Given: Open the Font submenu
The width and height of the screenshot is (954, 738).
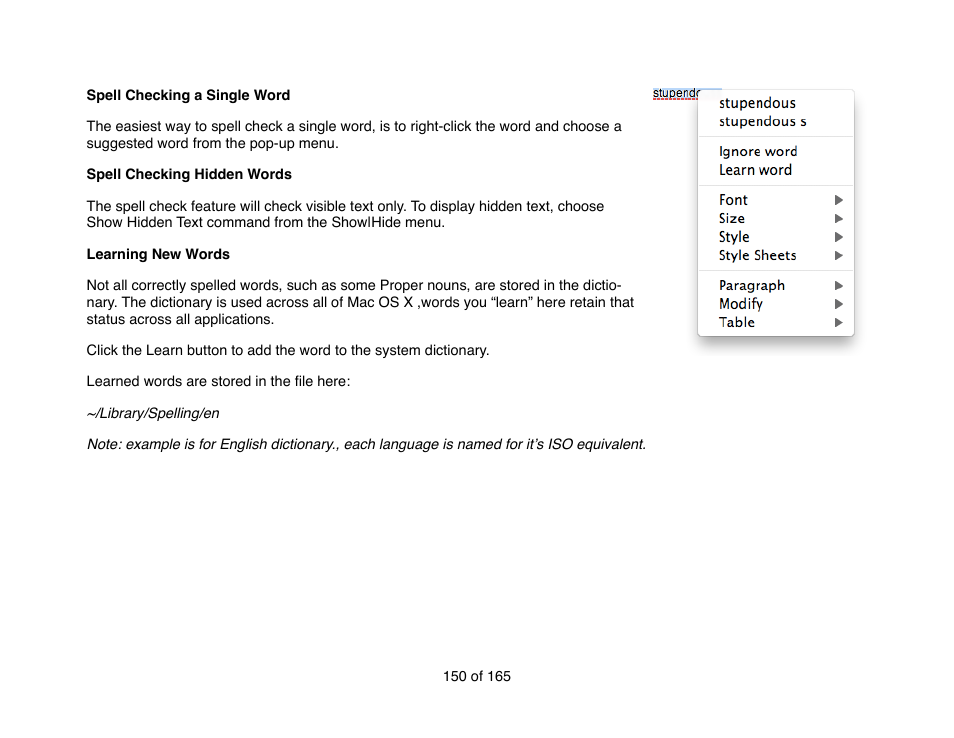Looking at the screenshot, I should pos(776,200).
